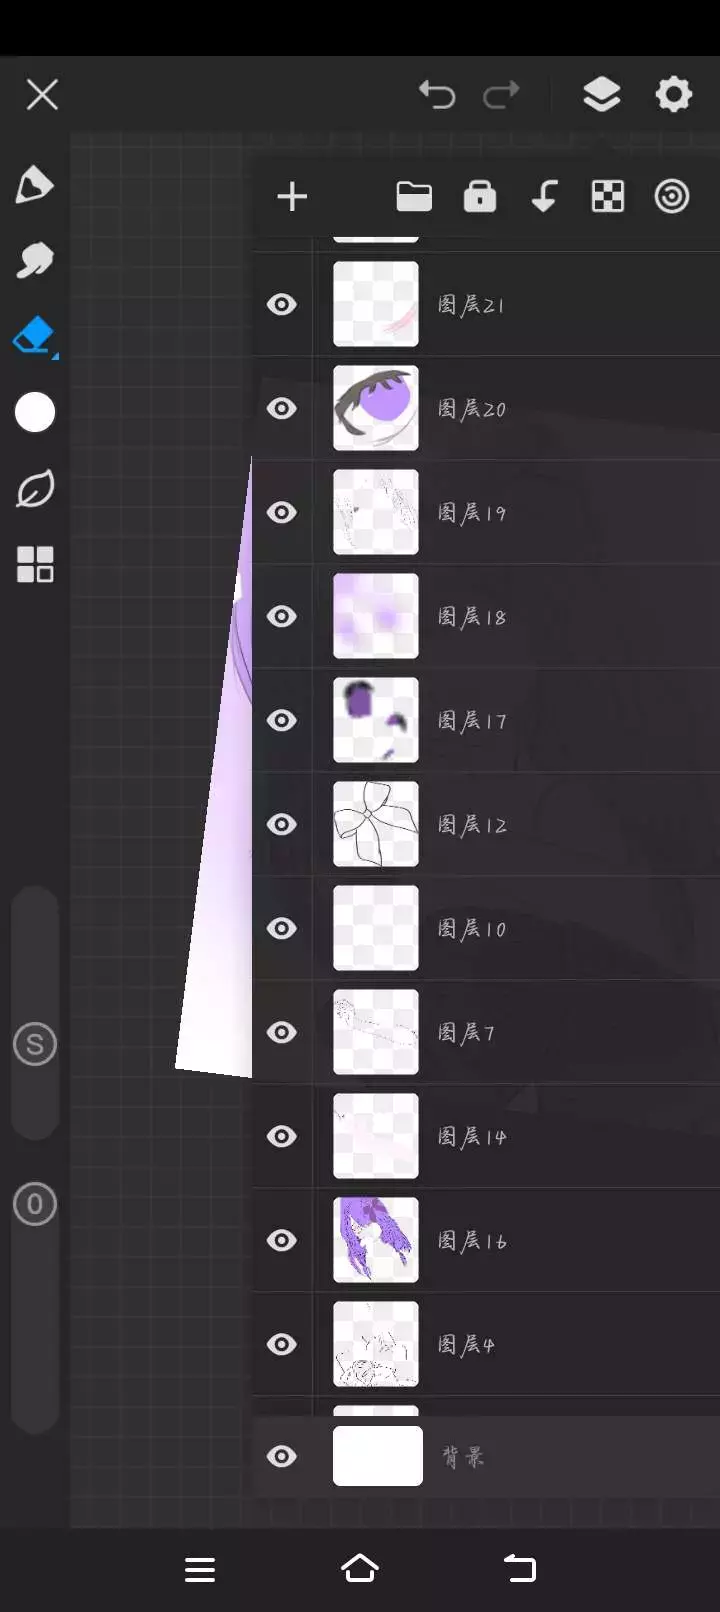The height and width of the screenshot is (1612, 720).
Task: Select the smudge tool
Action: coord(34,261)
